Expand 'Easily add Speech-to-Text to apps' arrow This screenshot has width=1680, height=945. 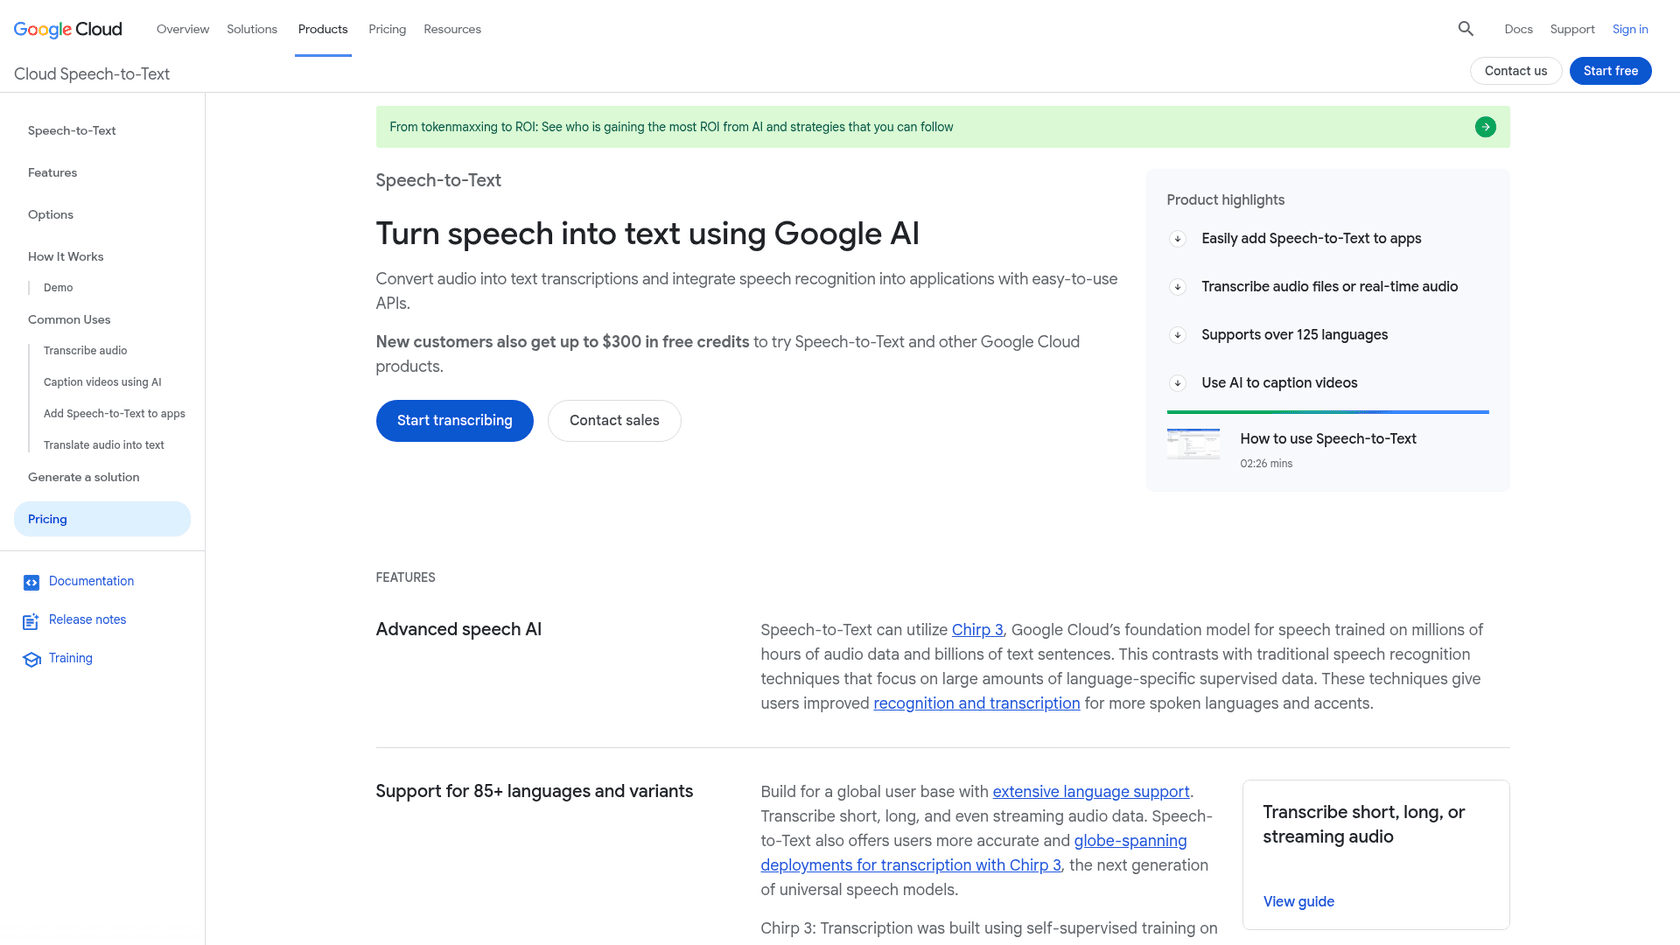pos(1178,239)
